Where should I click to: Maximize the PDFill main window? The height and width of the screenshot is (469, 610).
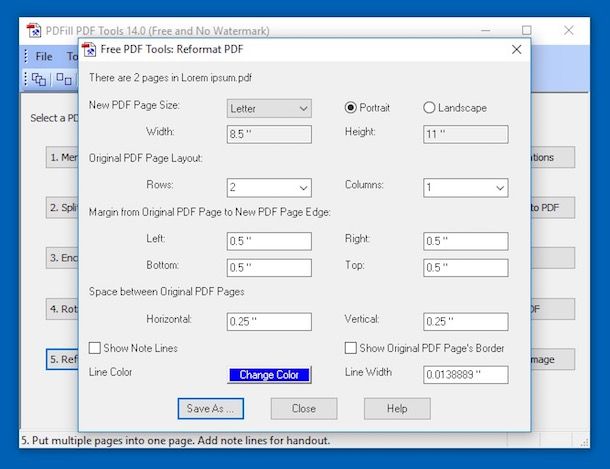[x=526, y=30]
